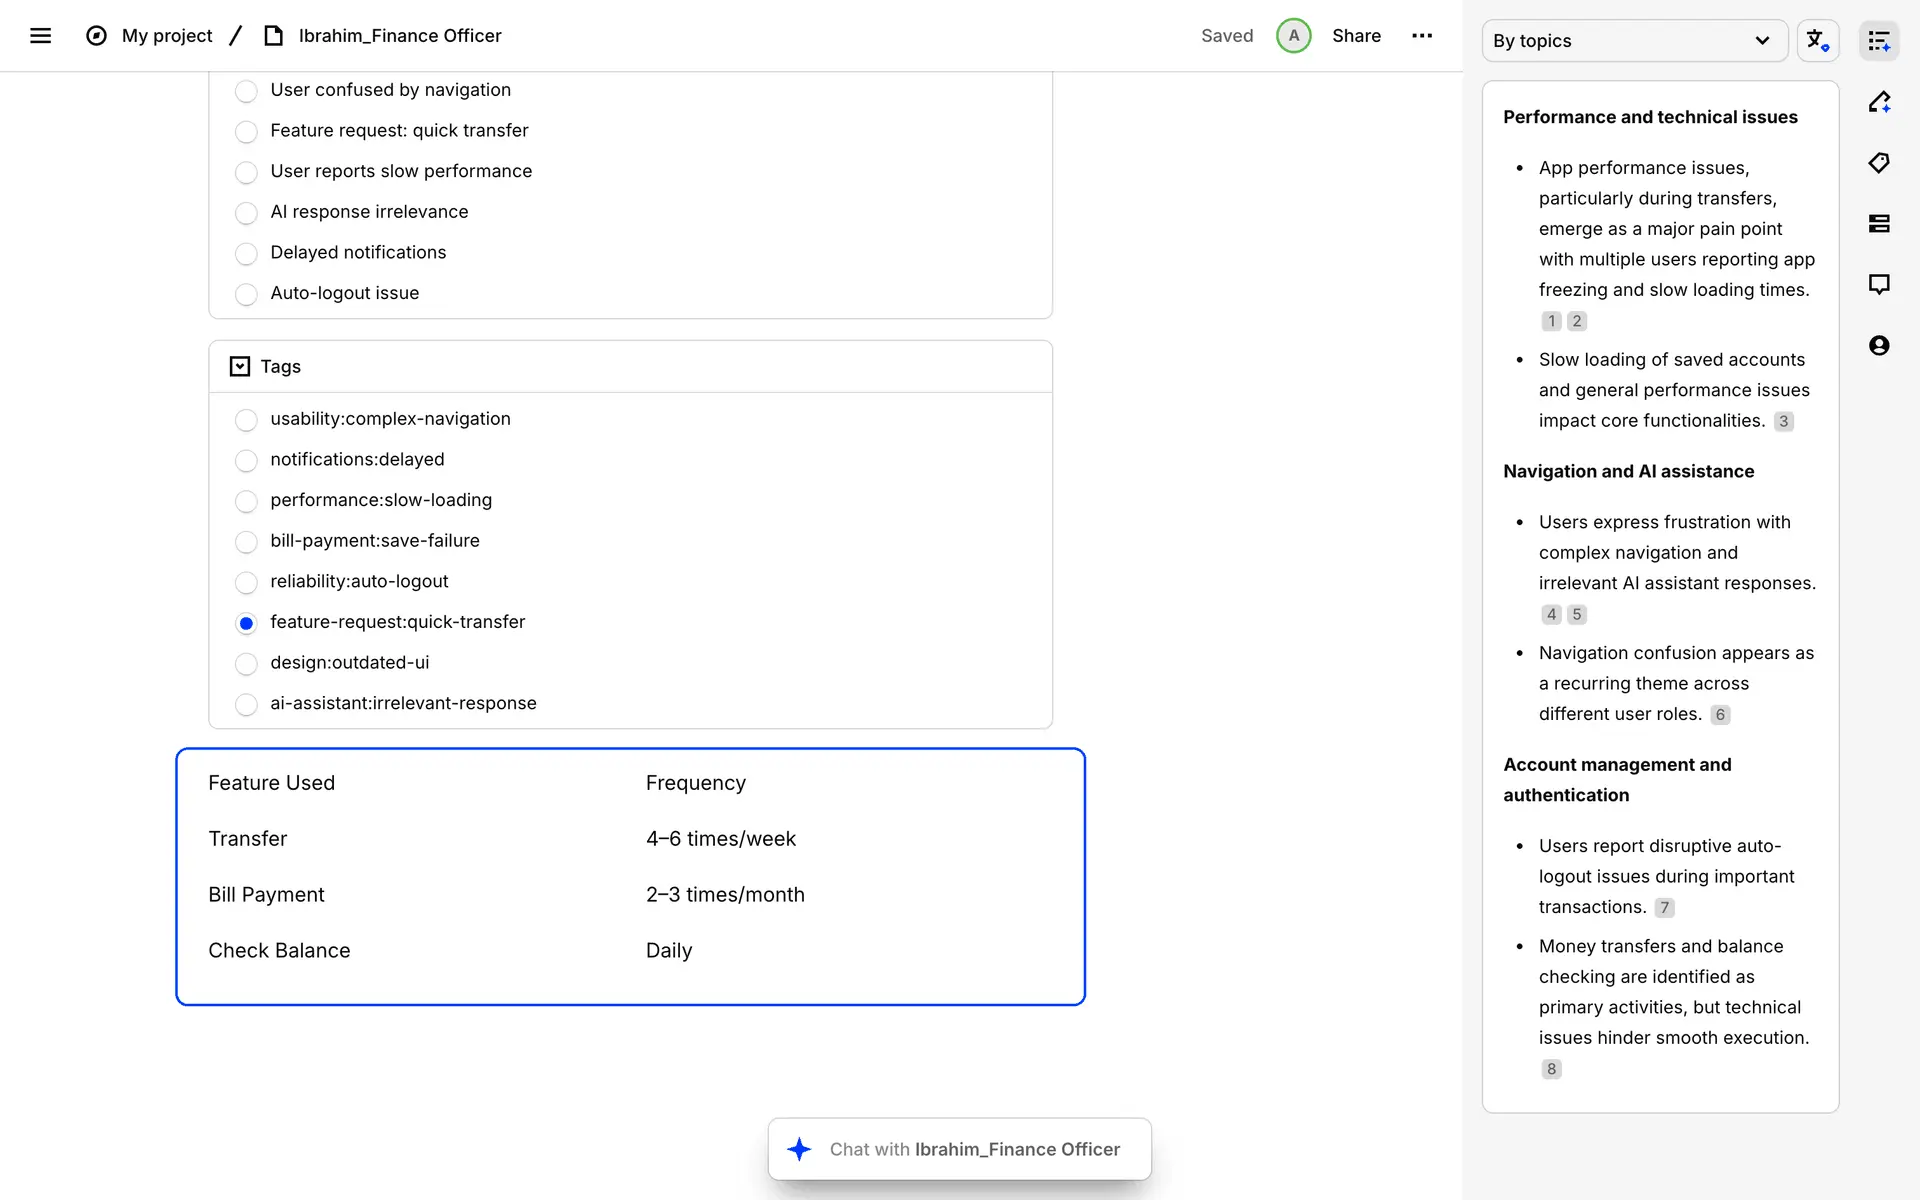This screenshot has height=1200, width=1920.
Task: Click the user avatar A circle
Action: click(1293, 36)
